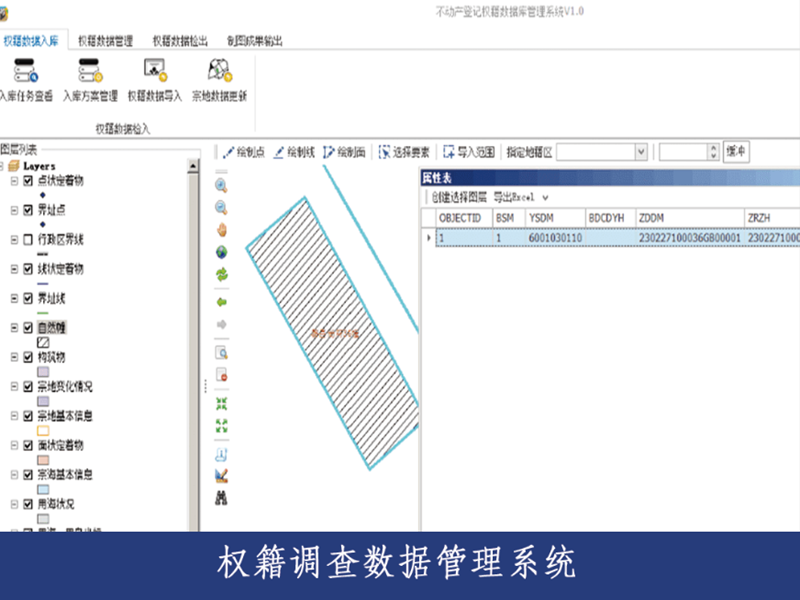Screen dimensions: 800x600
Task: Click the green back arrow icon
Action: point(221,301)
